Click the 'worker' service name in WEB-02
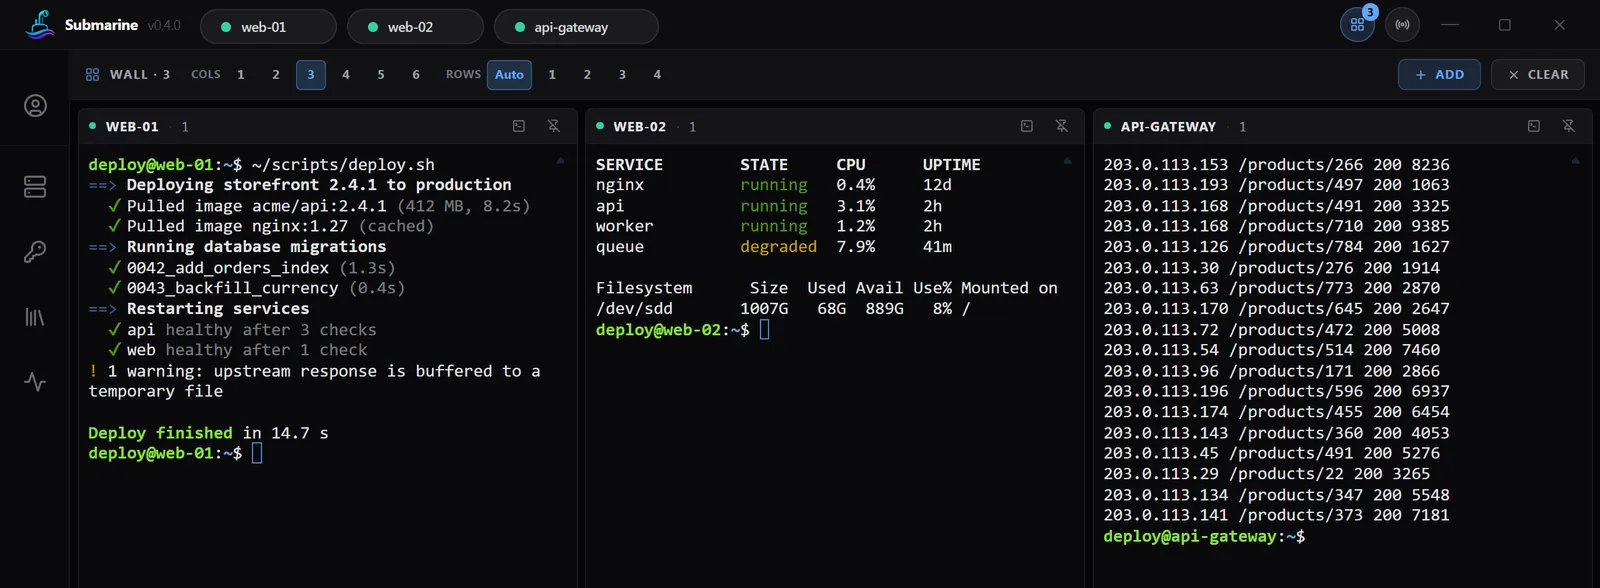Viewport: 1600px width, 588px height. (624, 227)
